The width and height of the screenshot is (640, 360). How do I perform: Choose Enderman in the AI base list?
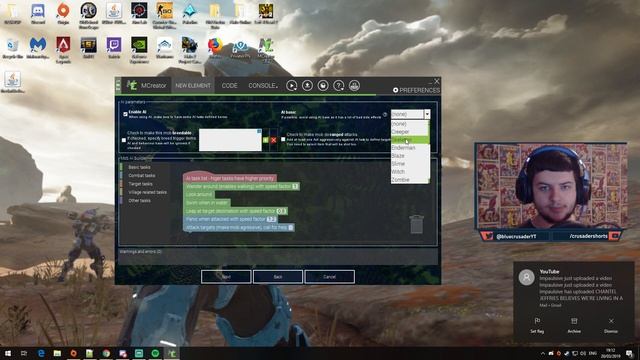pos(410,148)
